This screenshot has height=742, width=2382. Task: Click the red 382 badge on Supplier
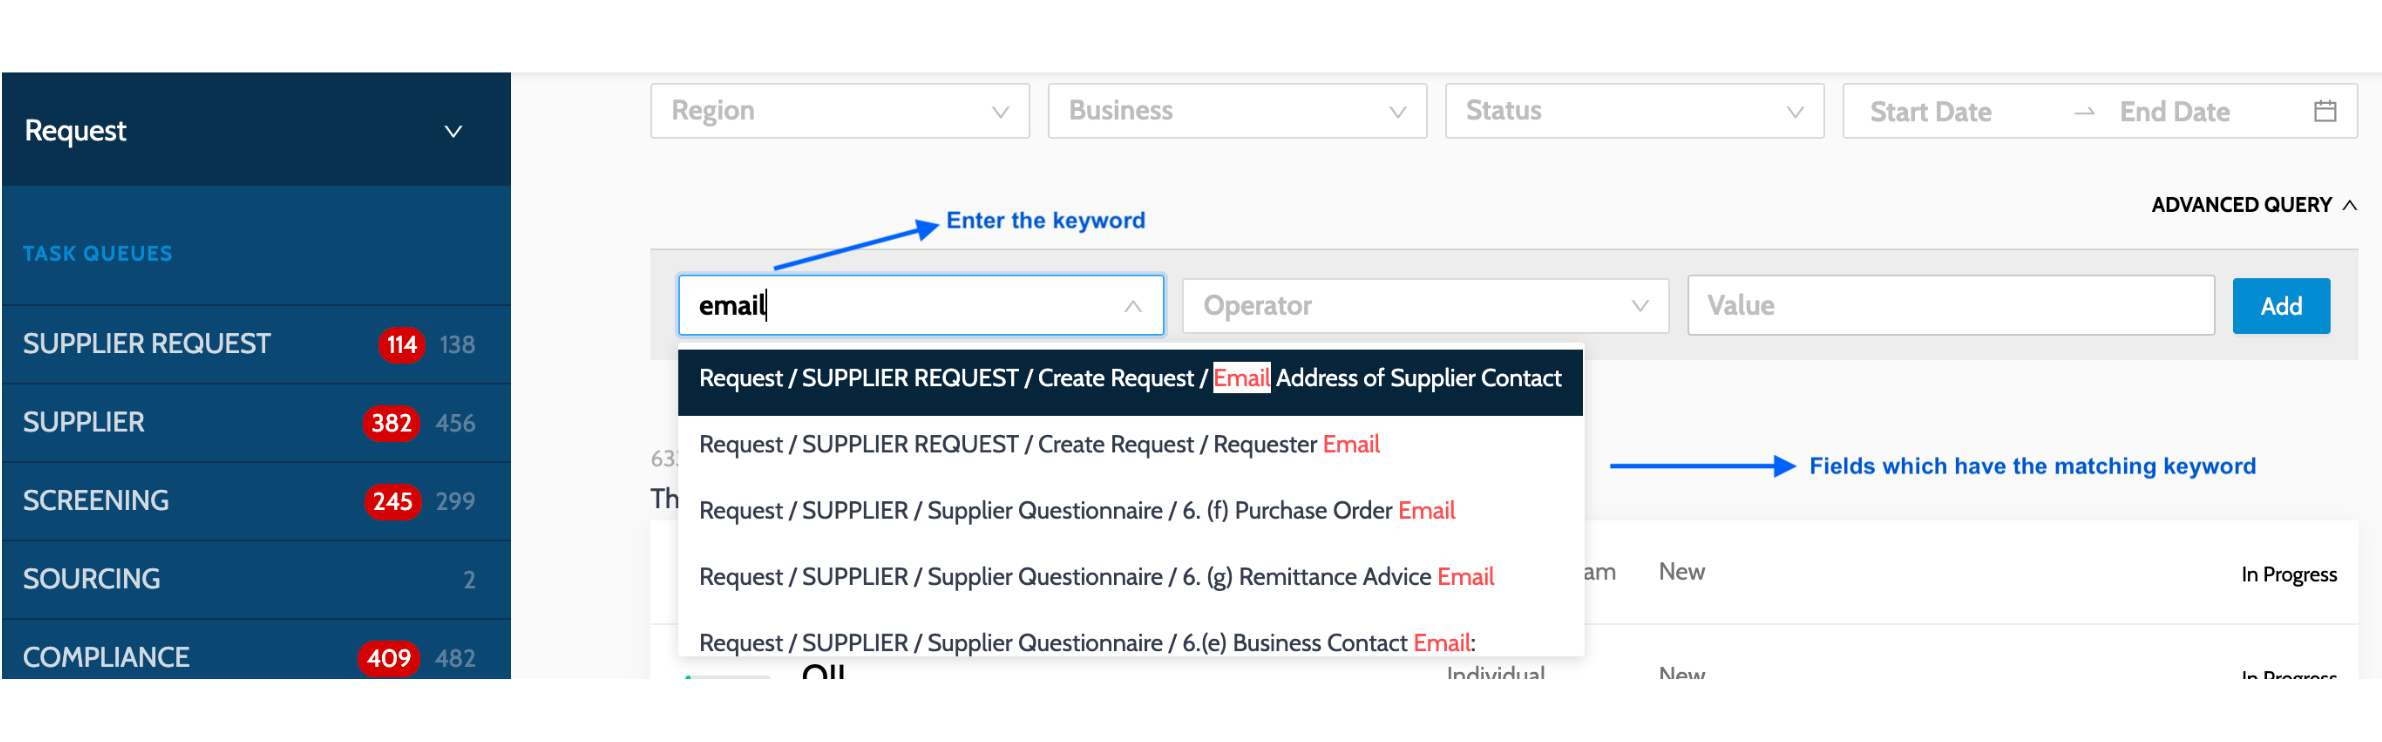pos(391,423)
